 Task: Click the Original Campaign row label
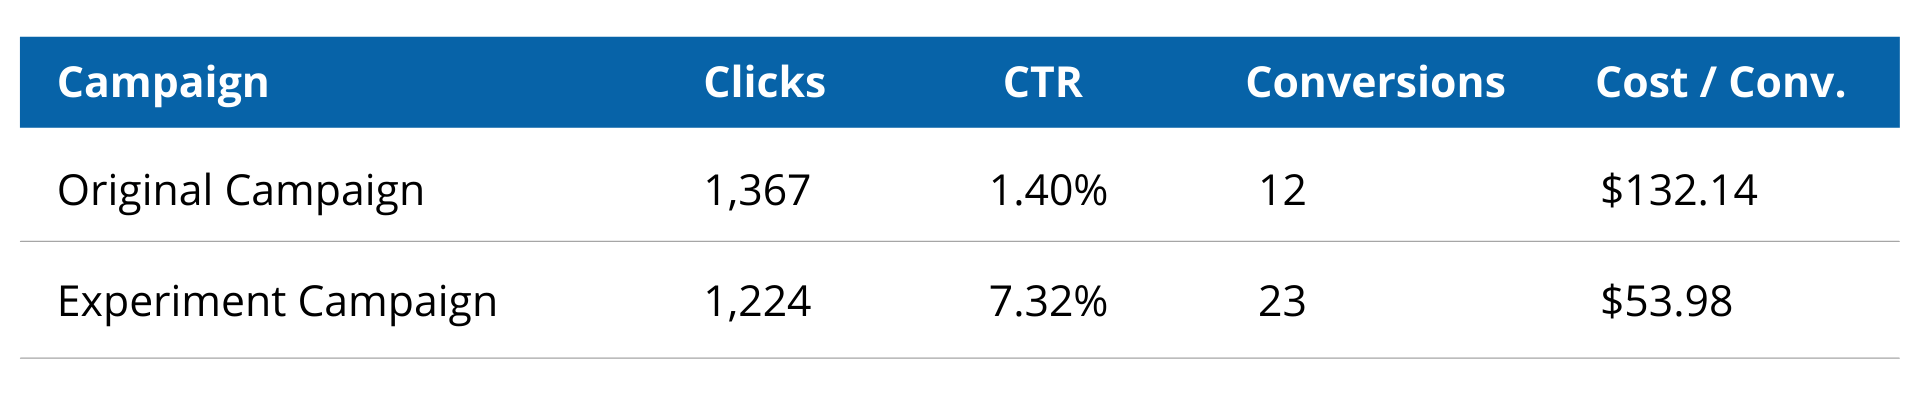(241, 191)
